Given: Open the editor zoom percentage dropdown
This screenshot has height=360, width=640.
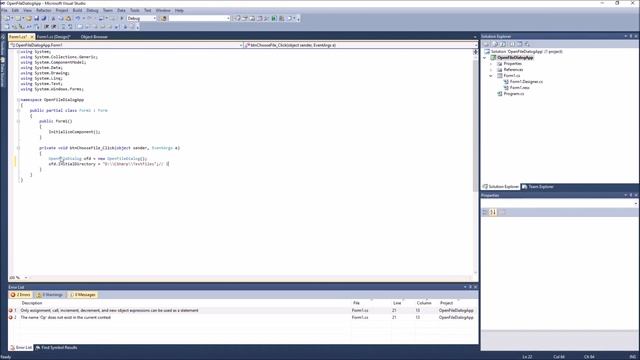Looking at the screenshot, I should pyautogui.click(x=26, y=278).
